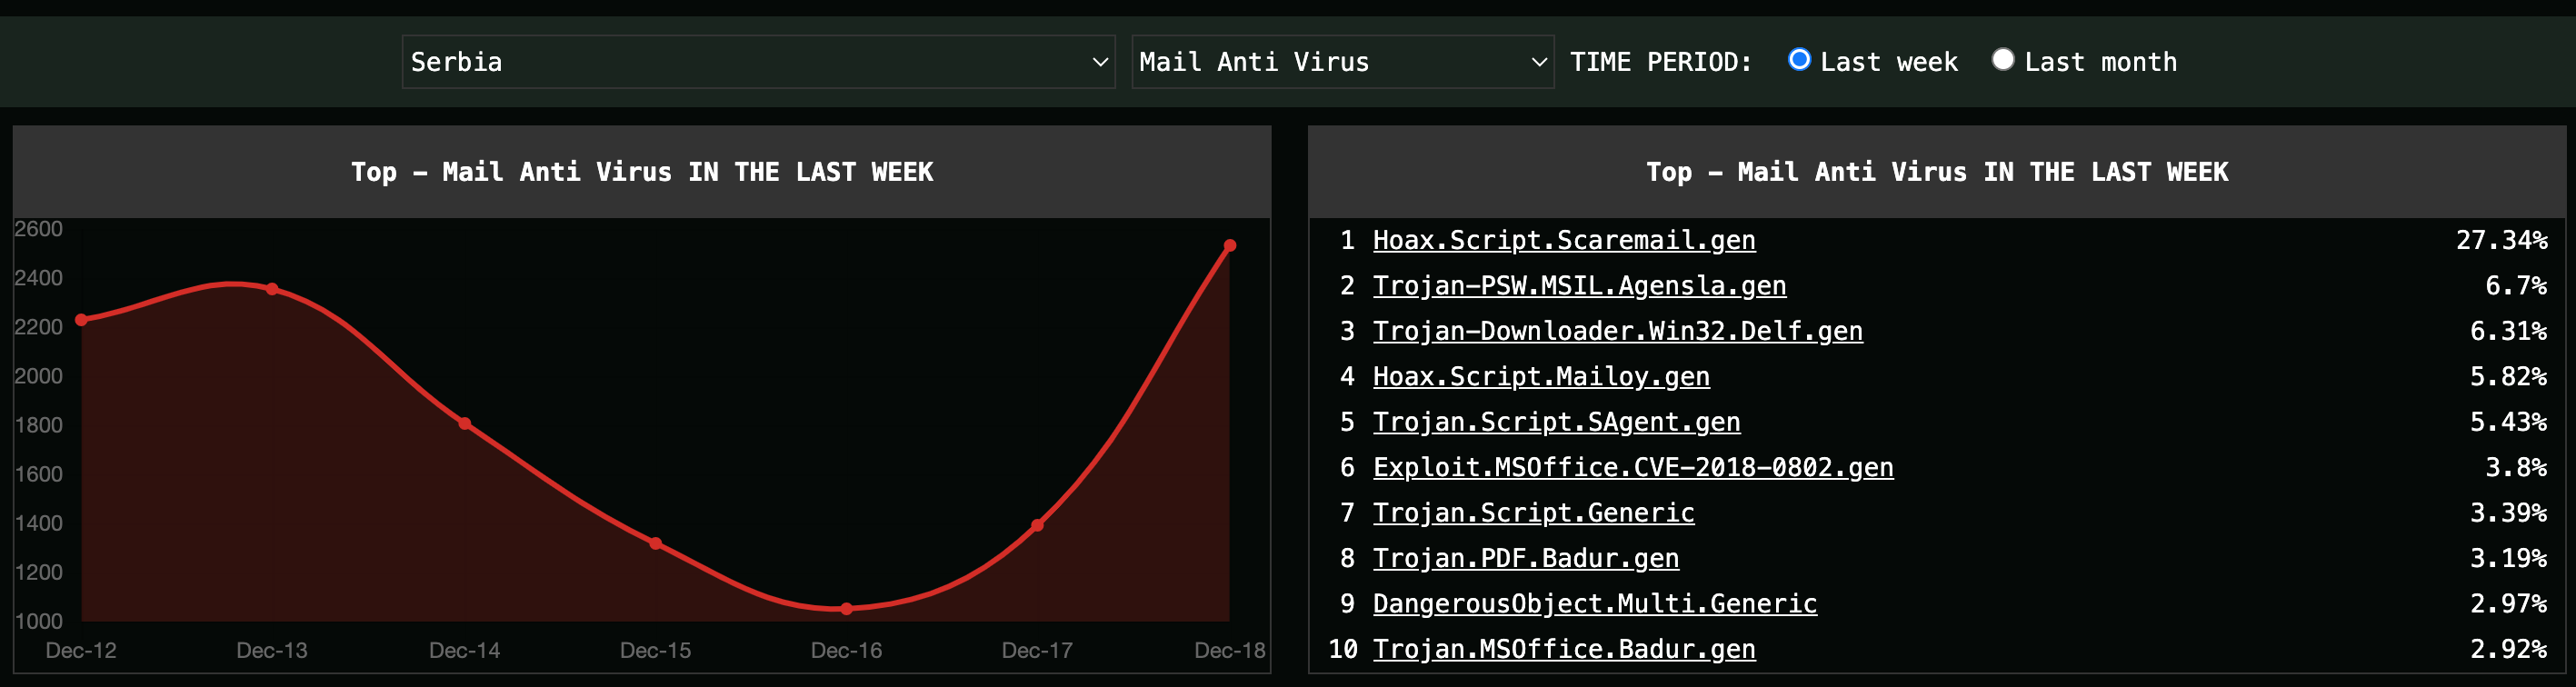Screen dimensions: 2576x687
Task: Click the Dec-18 data point on chart
Action: pos(1229,245)
